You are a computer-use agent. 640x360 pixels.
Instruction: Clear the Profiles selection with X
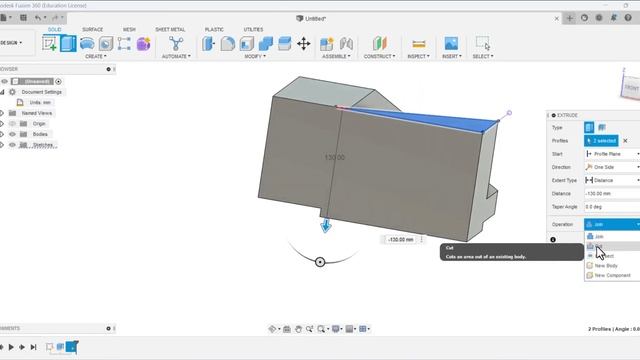coord(625,141)
